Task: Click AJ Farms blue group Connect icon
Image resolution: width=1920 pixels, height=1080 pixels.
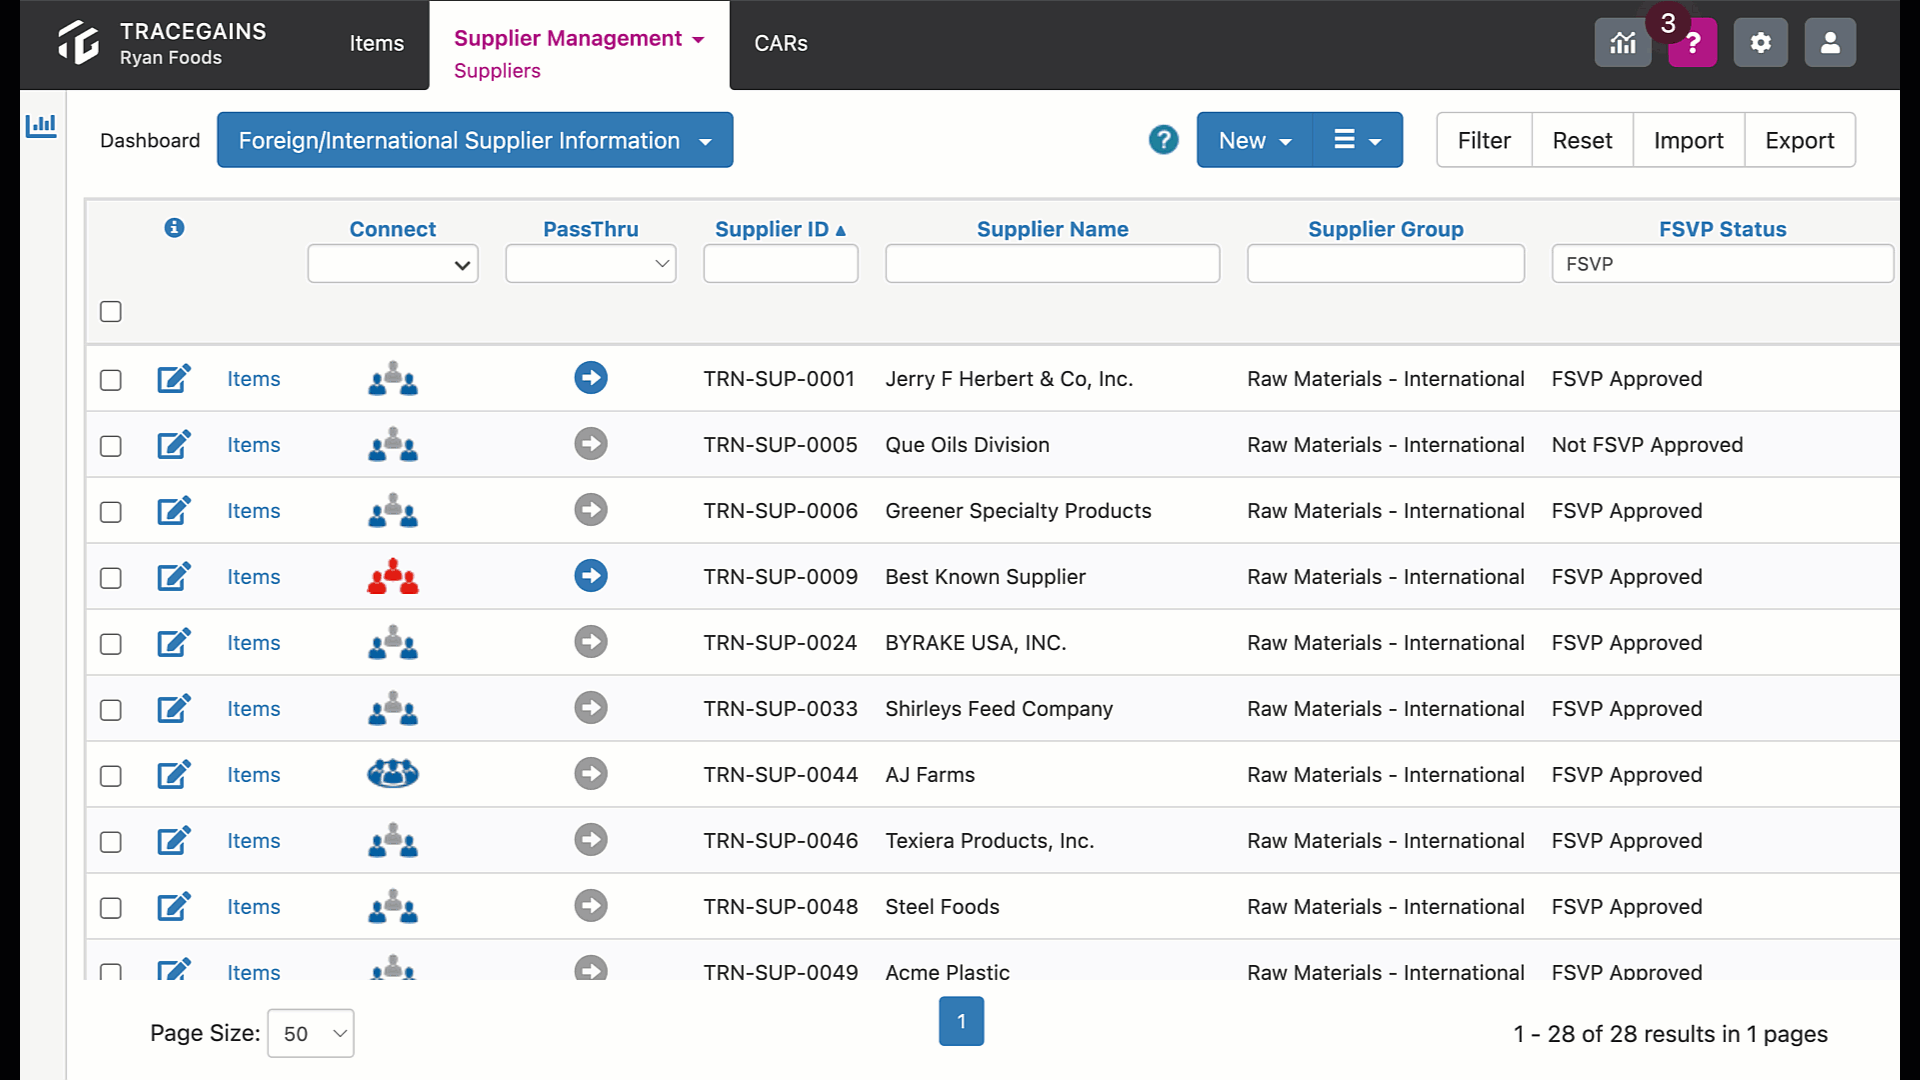Action: coord(393,774)
